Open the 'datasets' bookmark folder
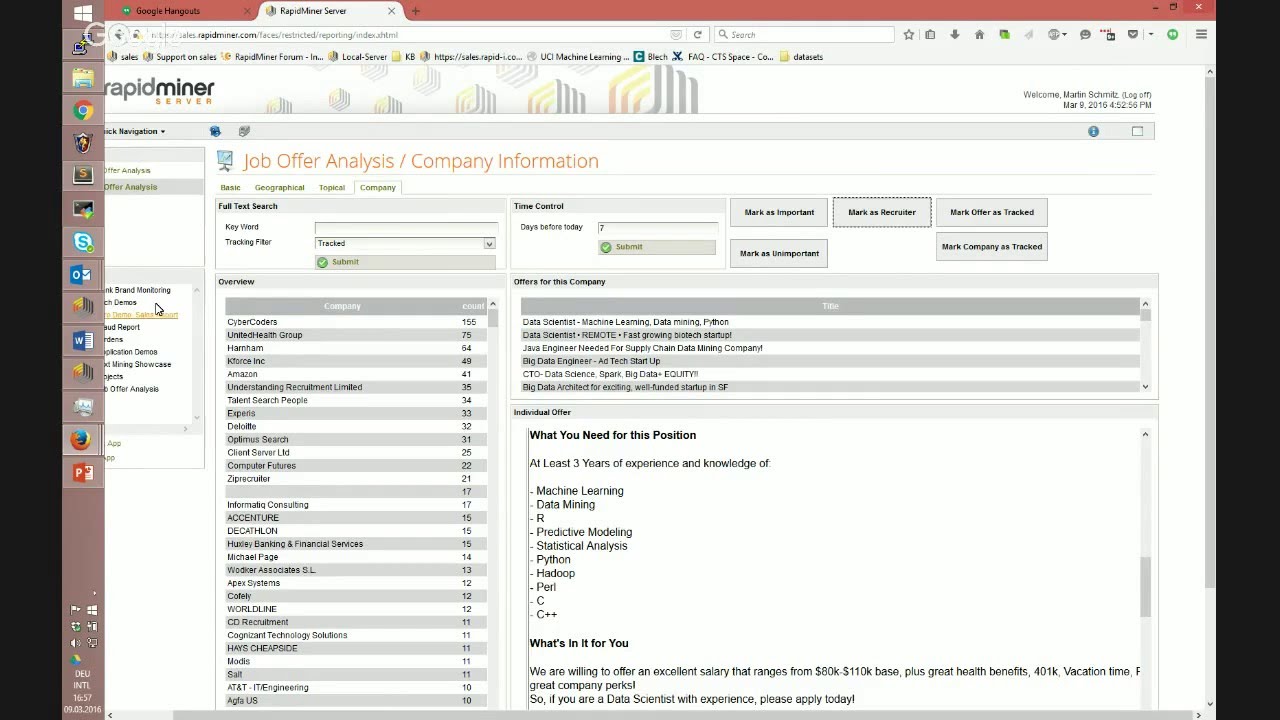This screenshot has width=1280, height=720. click(x=800, y=57)
